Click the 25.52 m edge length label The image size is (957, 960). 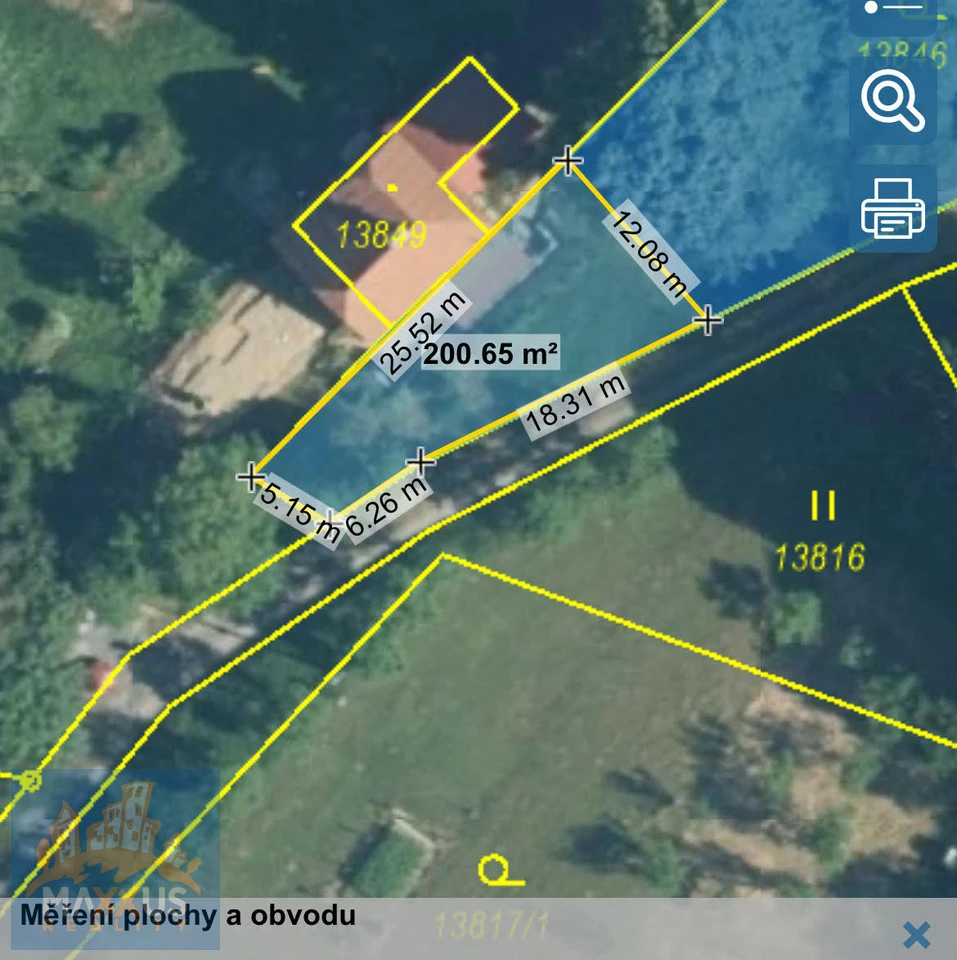(423, 334)
